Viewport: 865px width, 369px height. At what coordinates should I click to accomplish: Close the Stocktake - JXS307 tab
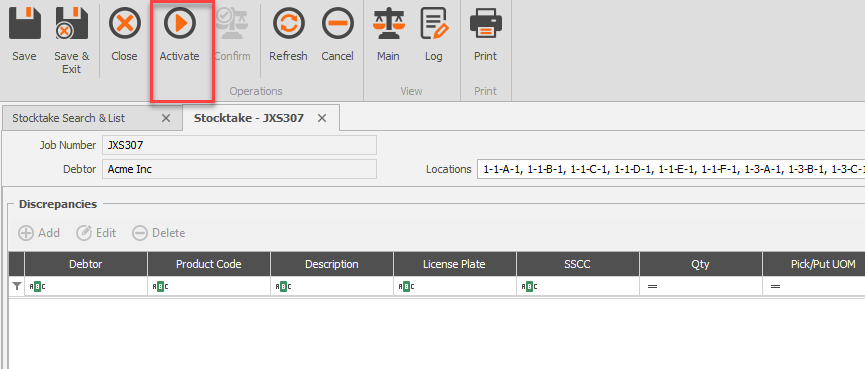(322, 118)
